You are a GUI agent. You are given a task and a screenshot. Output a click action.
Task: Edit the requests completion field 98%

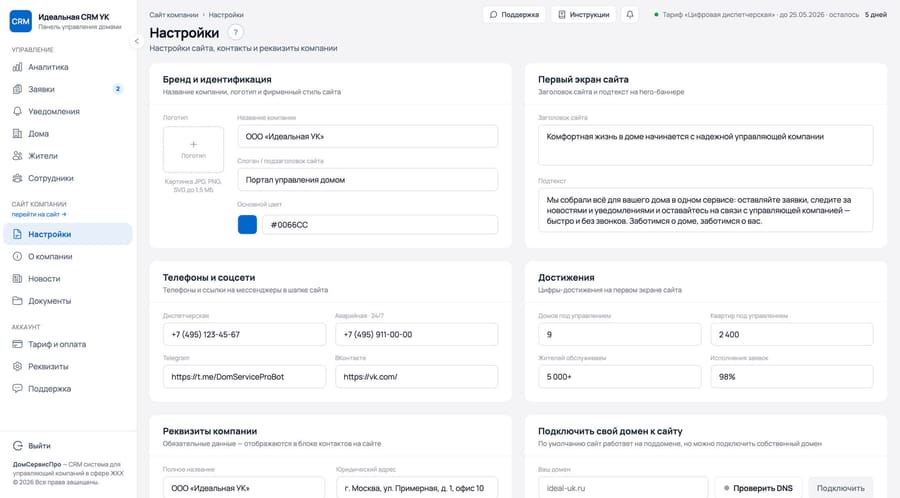pos(792,377)
